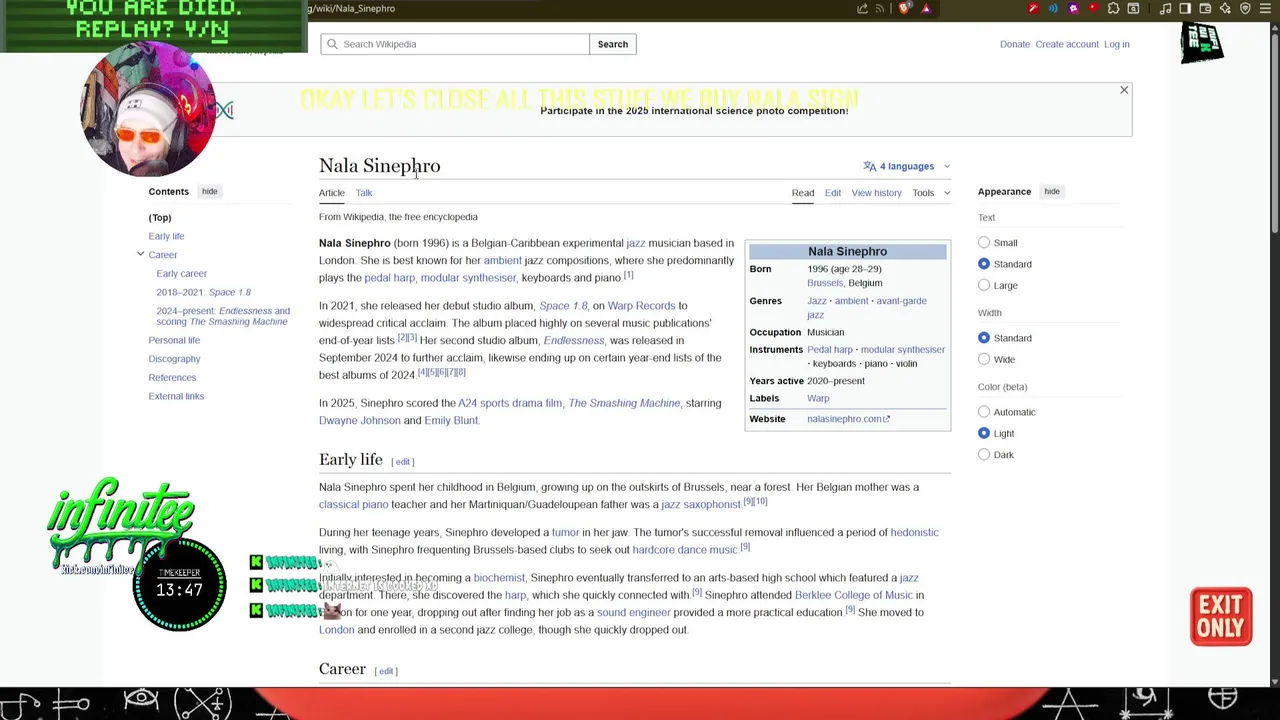
Task: Click the RSS feed icon in address bar
Action: click(x=881, y=8)
